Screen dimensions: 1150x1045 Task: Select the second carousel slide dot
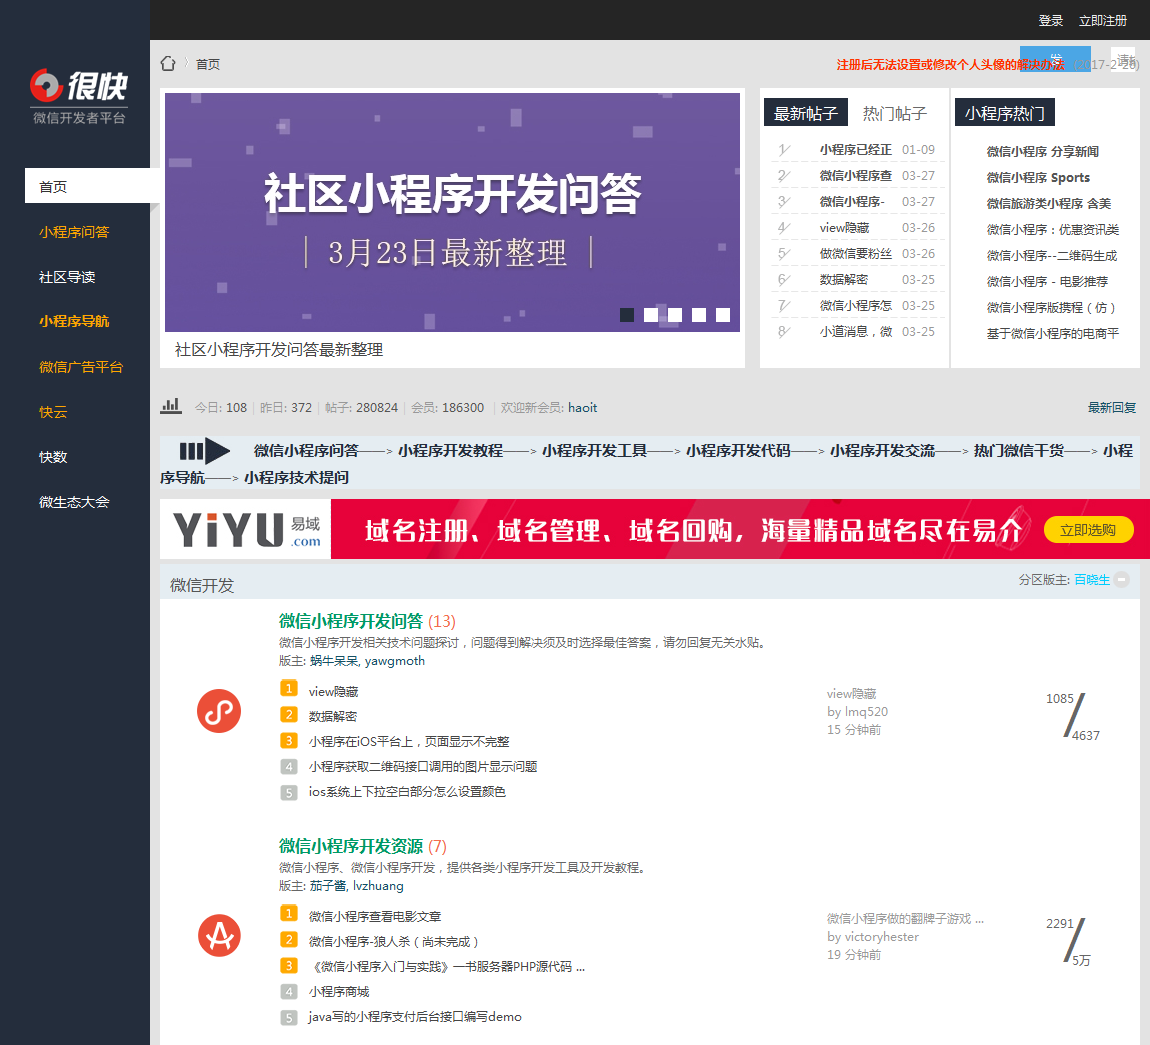pyautogui.click(x=651, y=315)
